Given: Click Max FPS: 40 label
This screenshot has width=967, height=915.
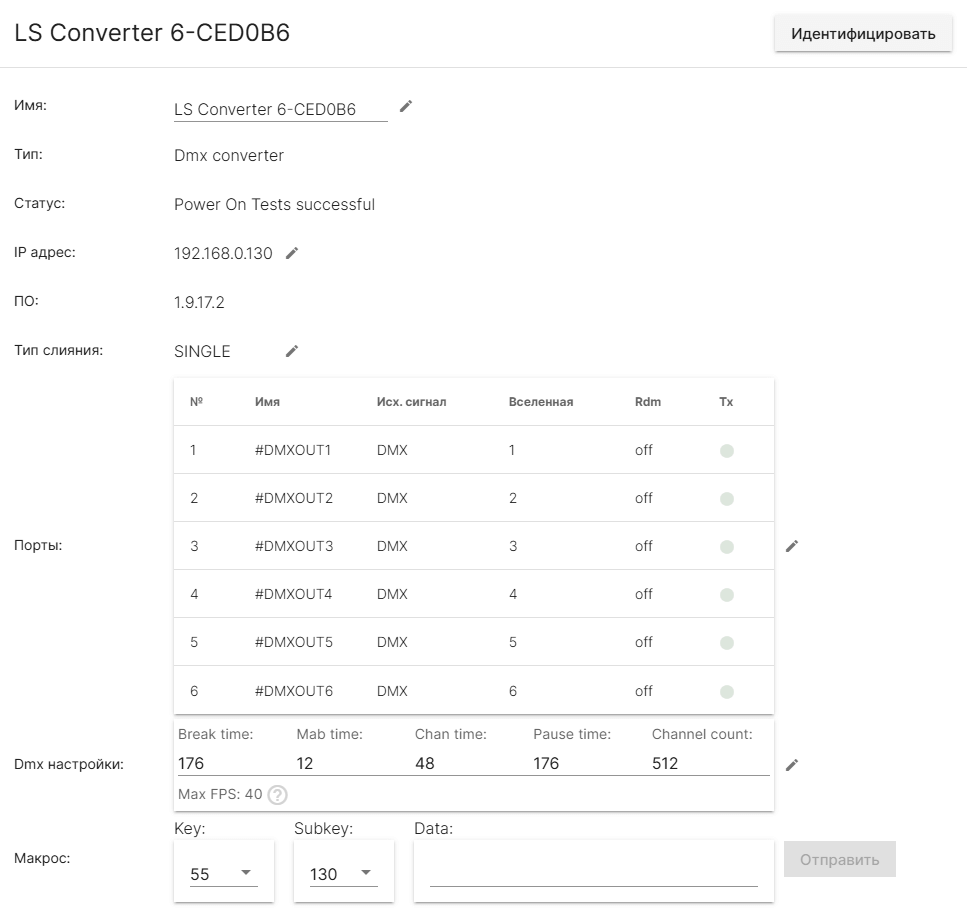Looking at the screenshot, I should tap(220, 794).
